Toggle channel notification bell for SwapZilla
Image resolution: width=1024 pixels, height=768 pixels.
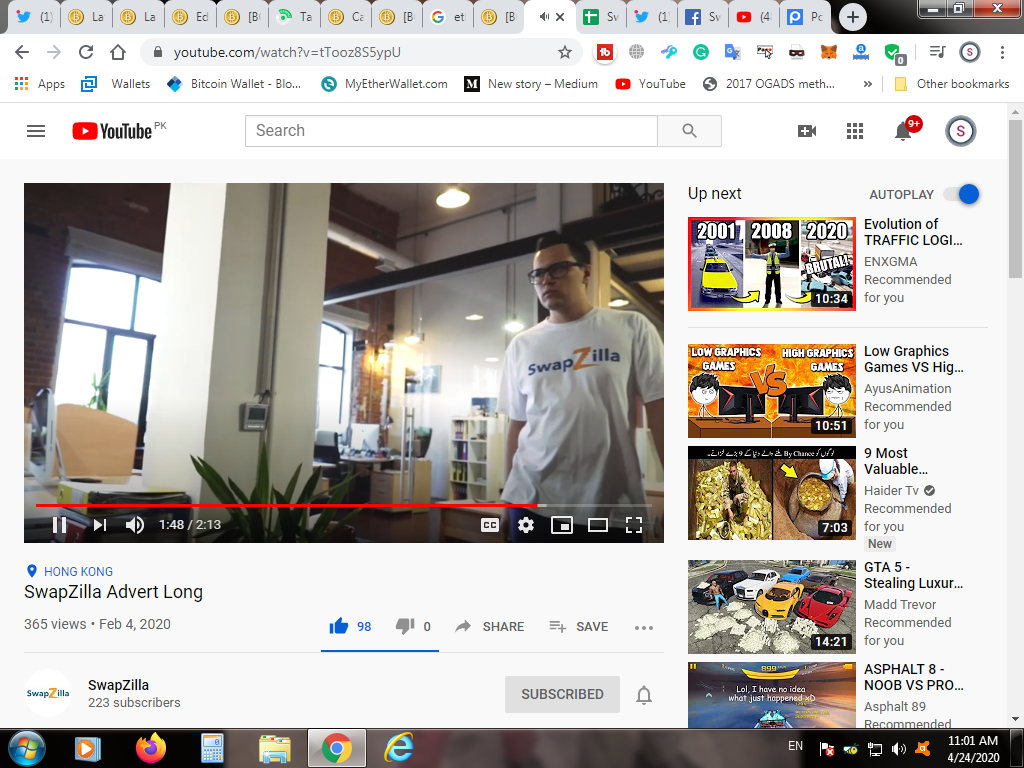644,695
